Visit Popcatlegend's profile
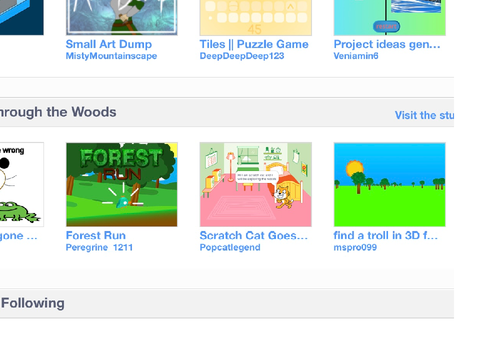This screenshot has width=480, height=360. point(230,247)
